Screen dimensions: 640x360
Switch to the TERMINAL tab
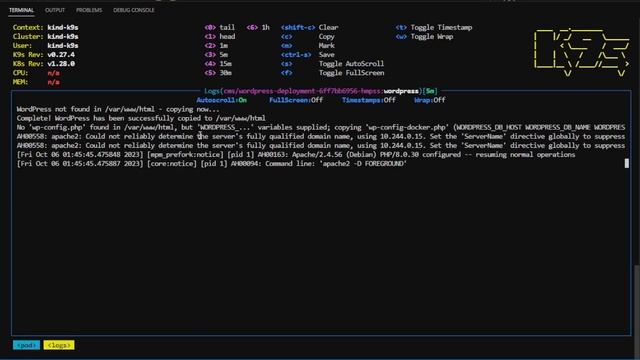[21, 10]
